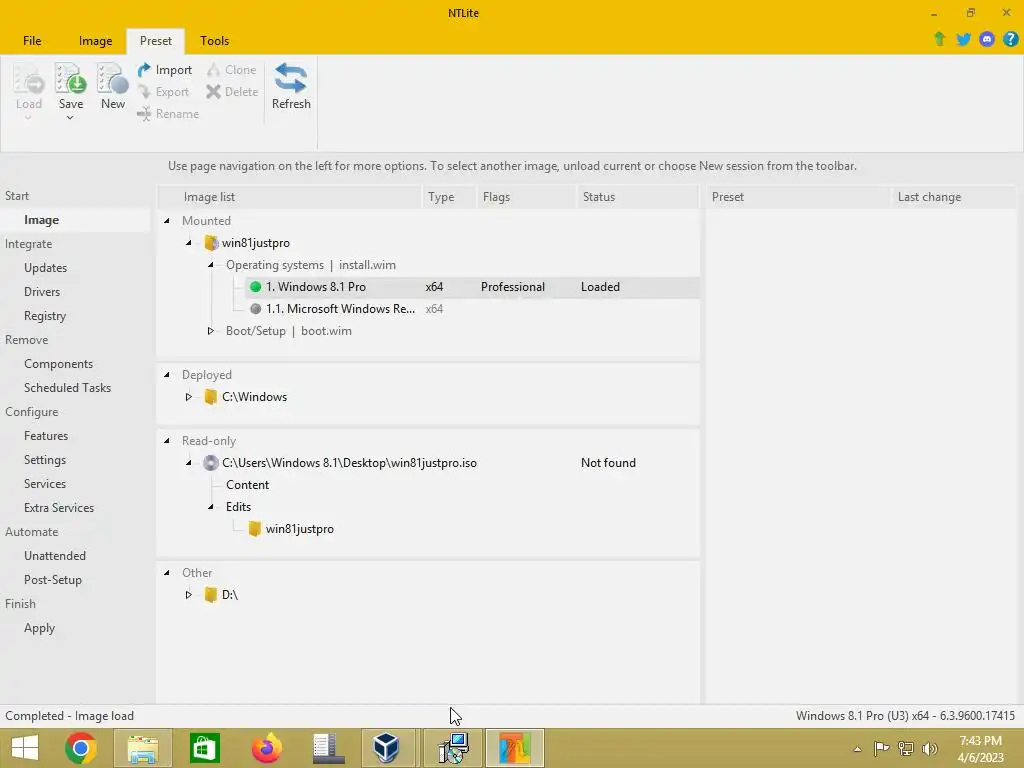The image size is (1024, 768).
Task: Select Microsoft Windows Recovery image row
Action: pyautogui.click(x=472, y=309)
